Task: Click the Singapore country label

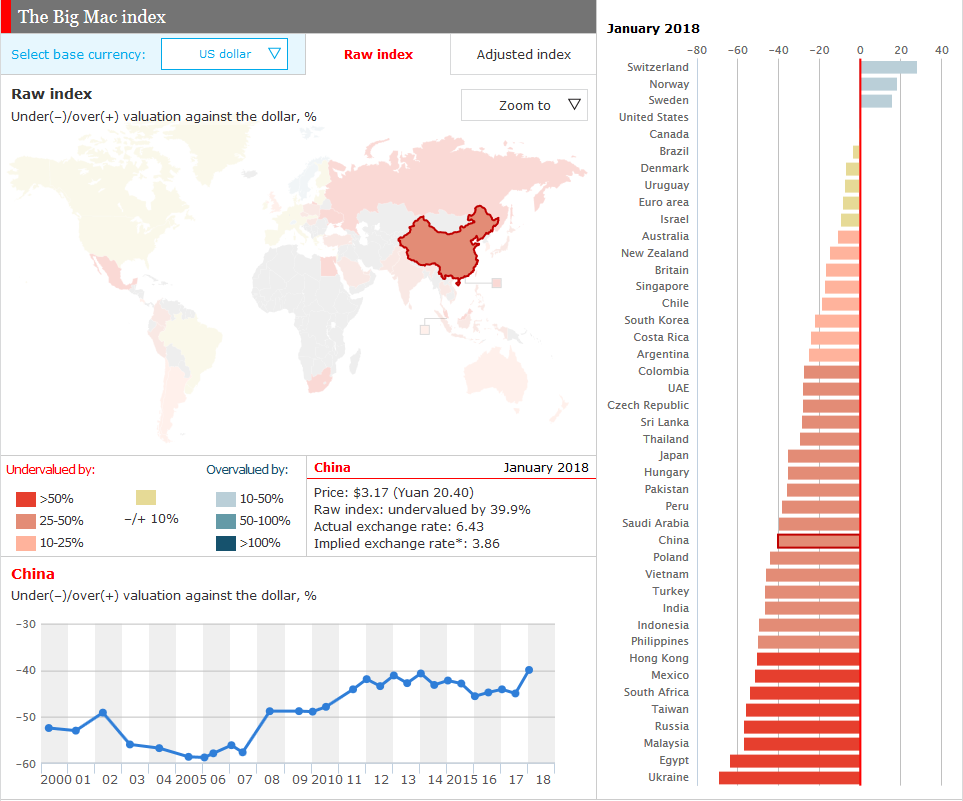Action: point(662,286)
